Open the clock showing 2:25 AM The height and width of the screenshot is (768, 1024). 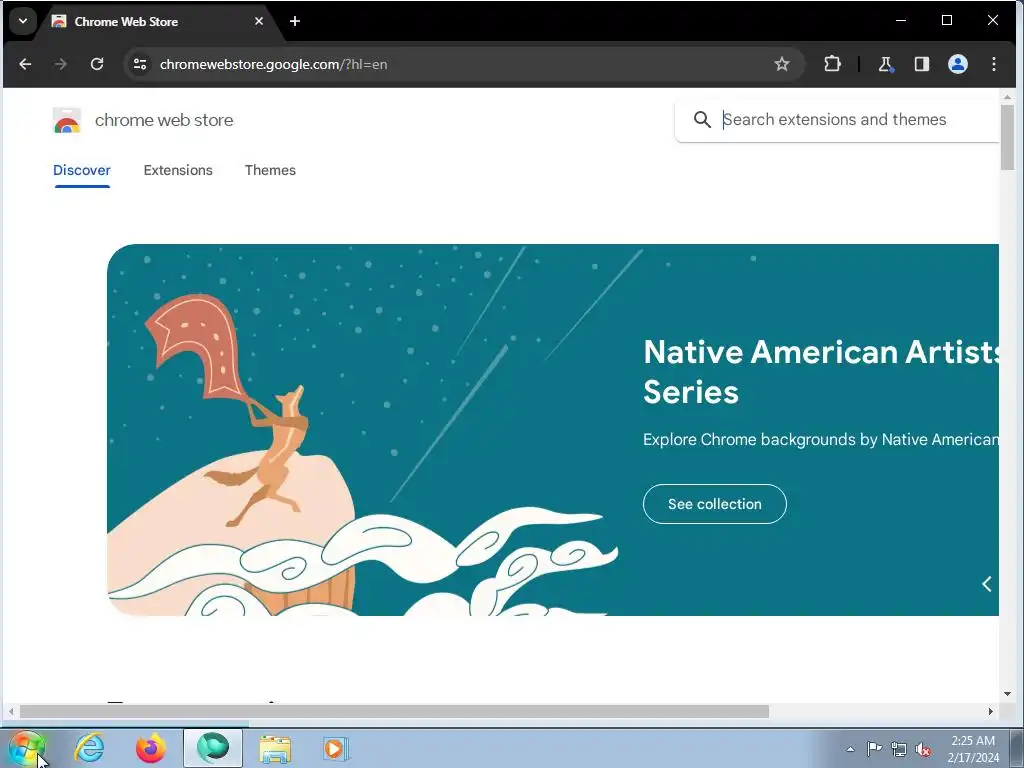coord(973,749)
